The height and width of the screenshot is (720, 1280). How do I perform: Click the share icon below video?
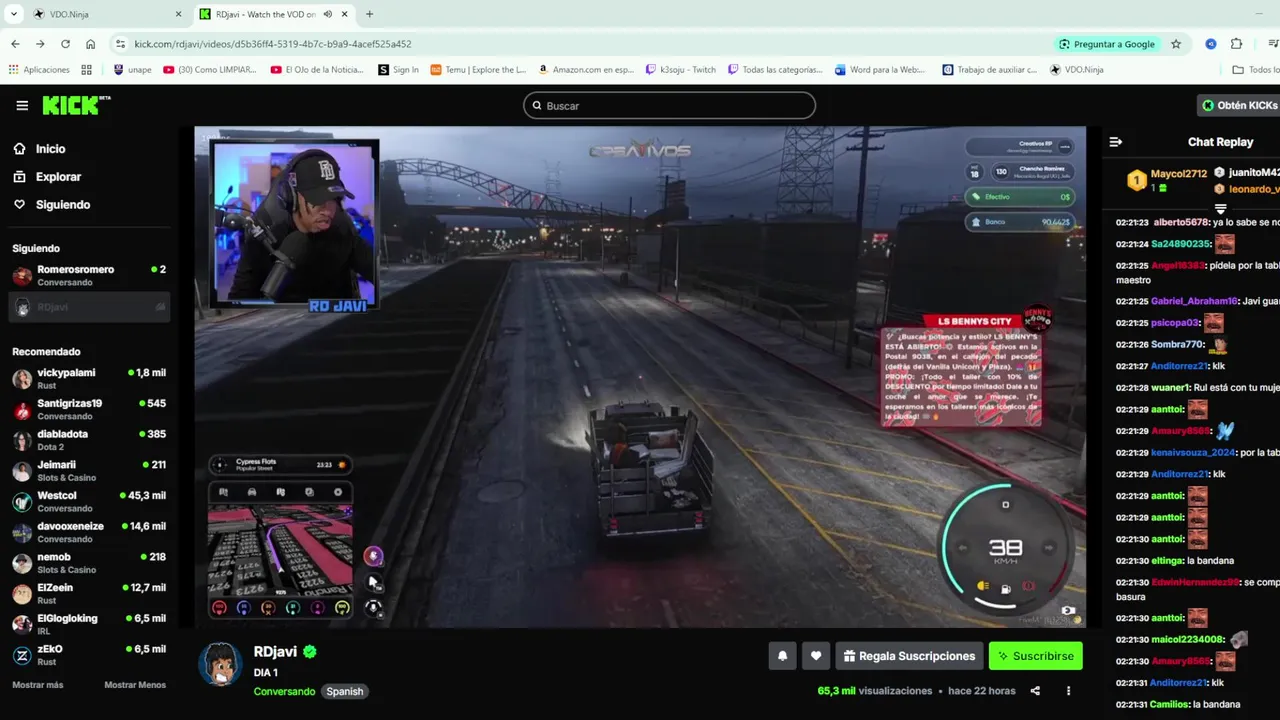1035,691
